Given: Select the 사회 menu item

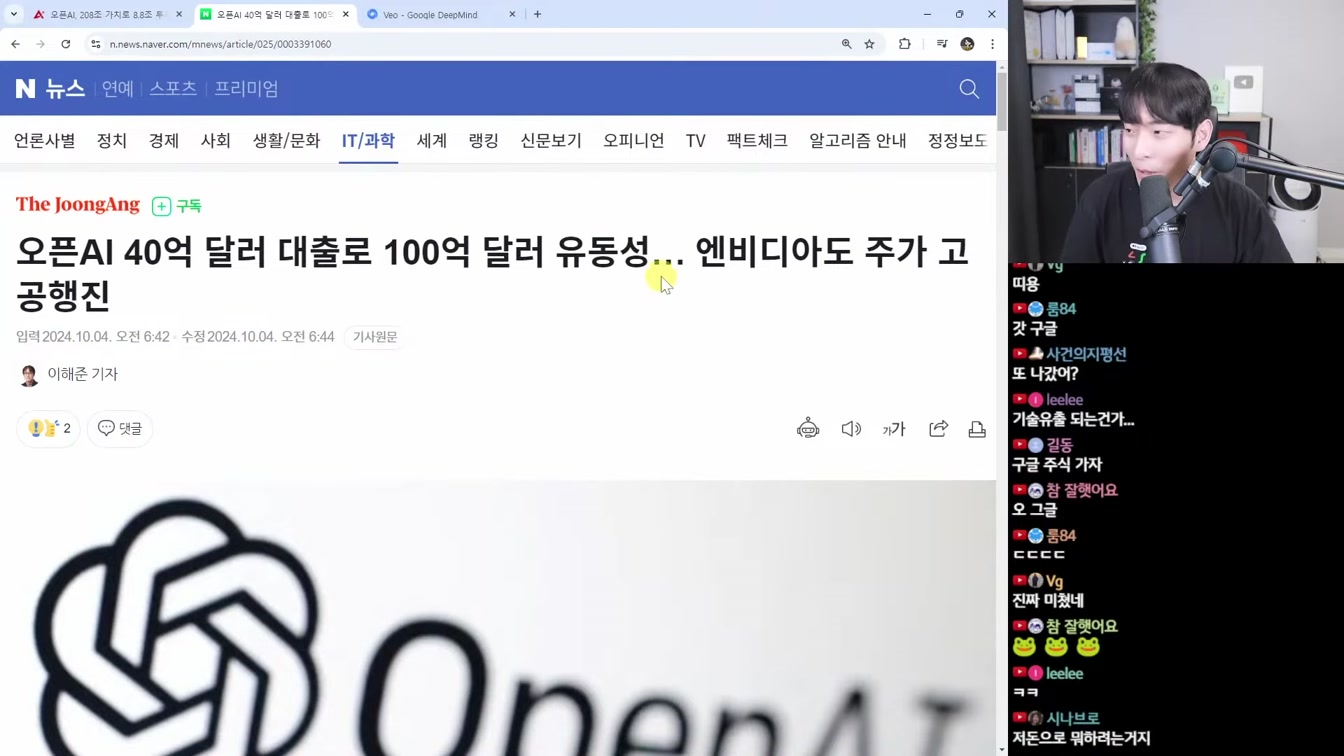Looking at the screenshot, I should pyautogui.click(x=216, y=141).
